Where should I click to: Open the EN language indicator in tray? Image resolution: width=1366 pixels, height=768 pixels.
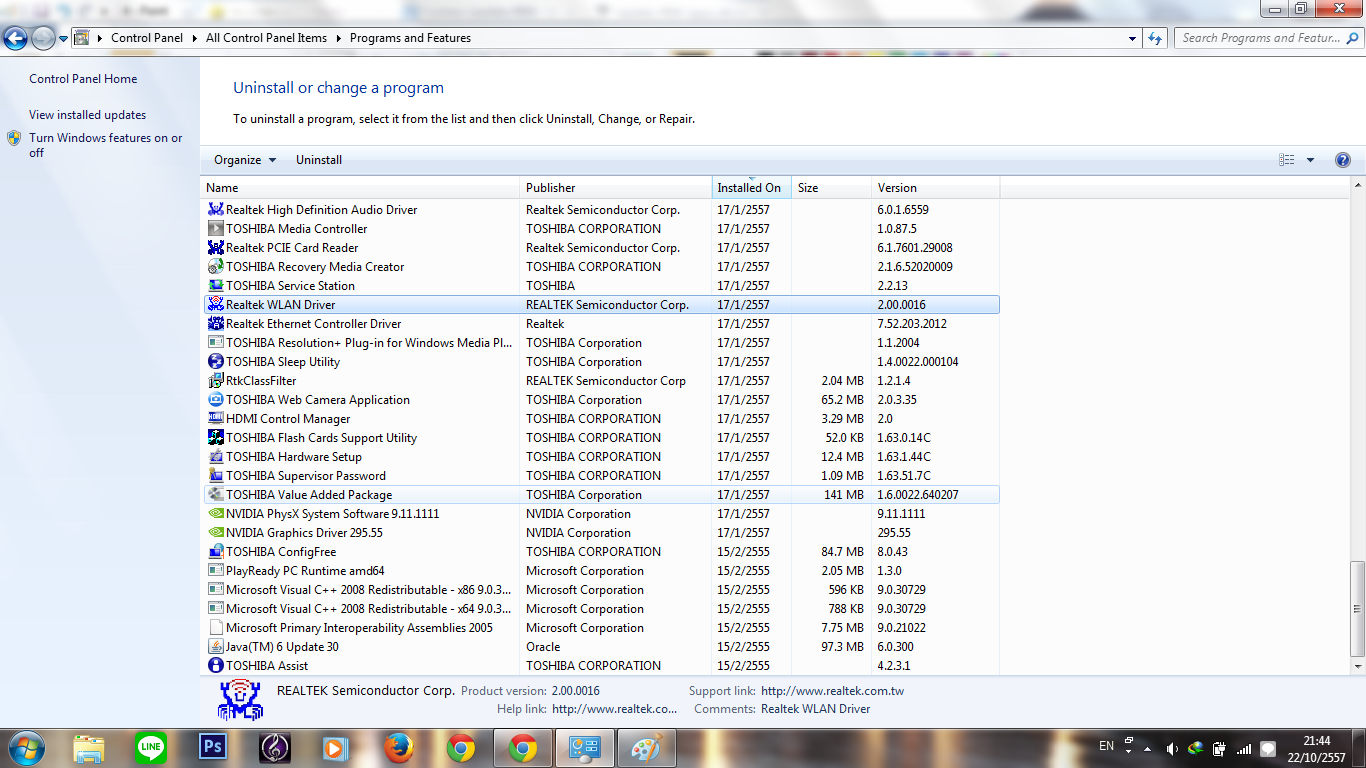click(x=1106, y=746)
